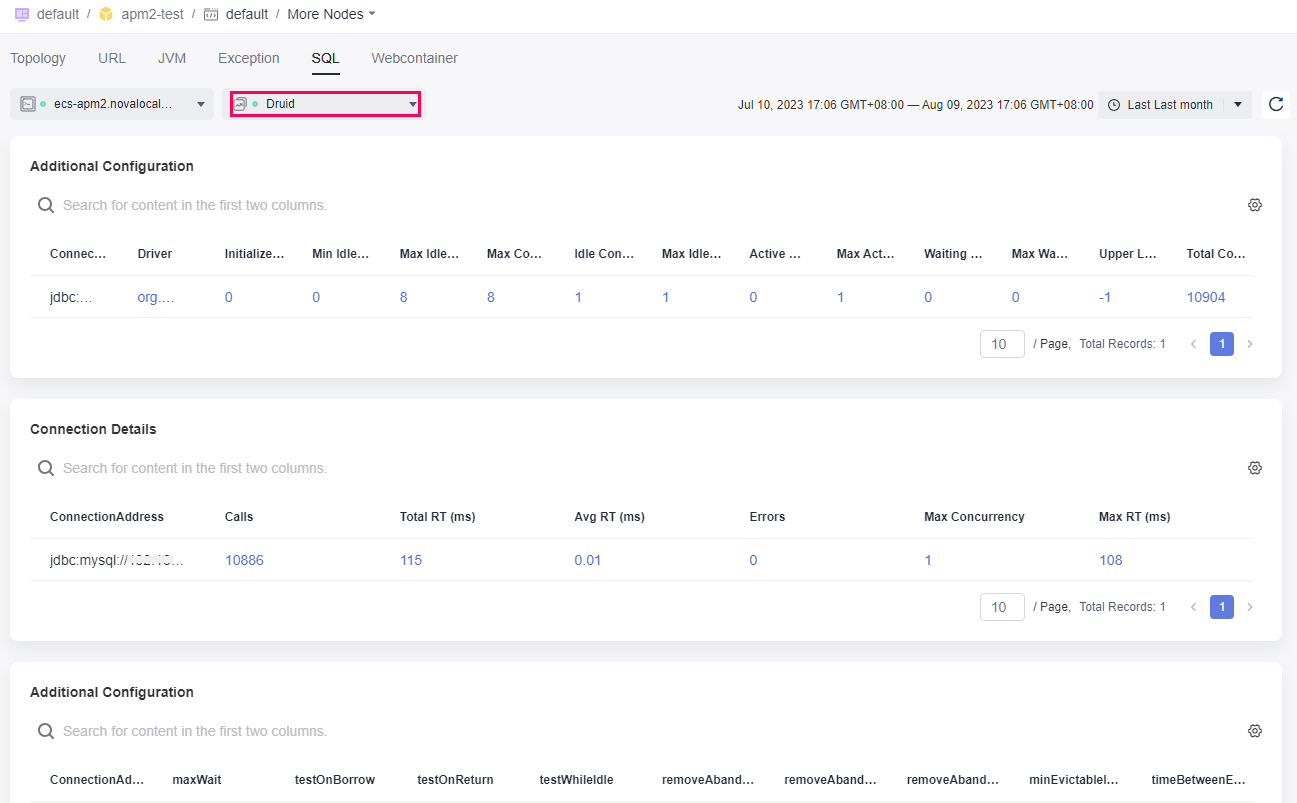Screen dimensions: 1297x803
Task: Open the ecs-apm2.novalocal instance dropdown
Action: (112, 104)
